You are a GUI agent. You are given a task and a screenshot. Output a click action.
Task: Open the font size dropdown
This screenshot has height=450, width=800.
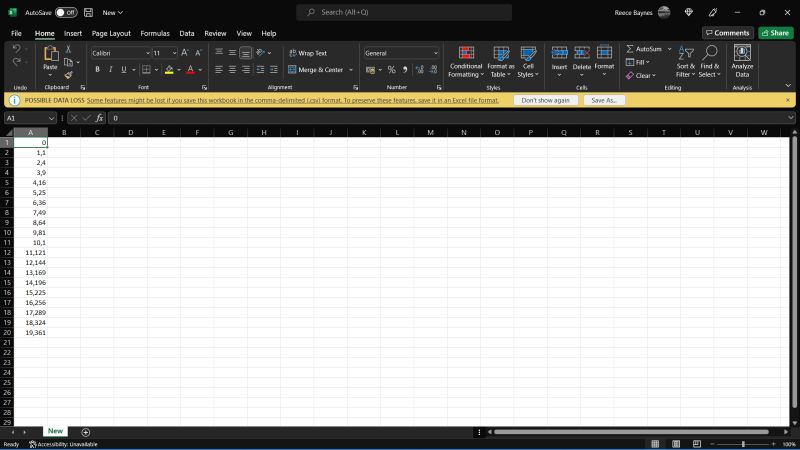pyautogui.click(x=174, y=53)
